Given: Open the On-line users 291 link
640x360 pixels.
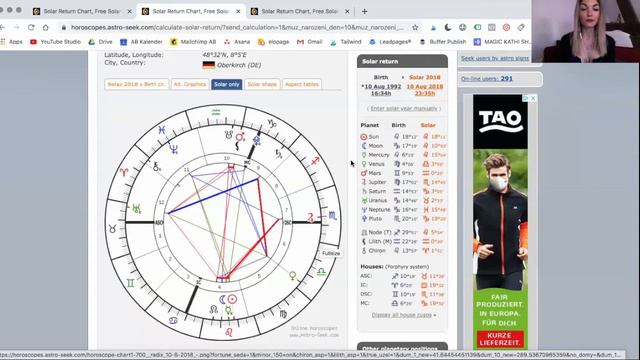Looking at the screenshot, I should click(487, 78).
